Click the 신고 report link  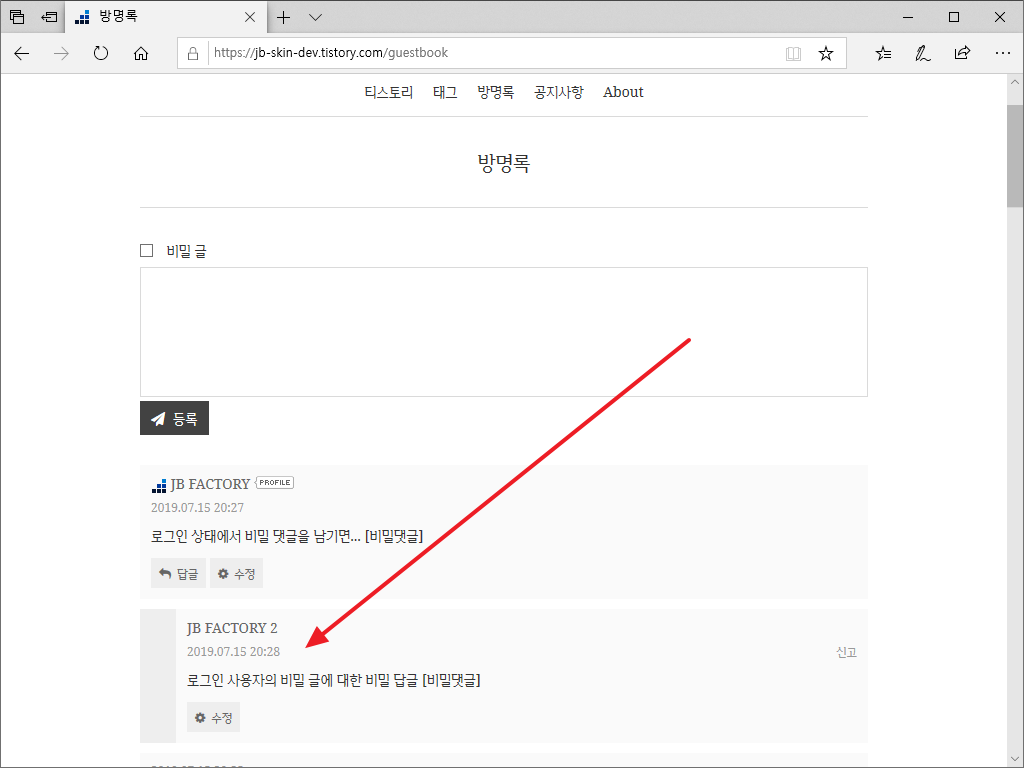(846, 652)
